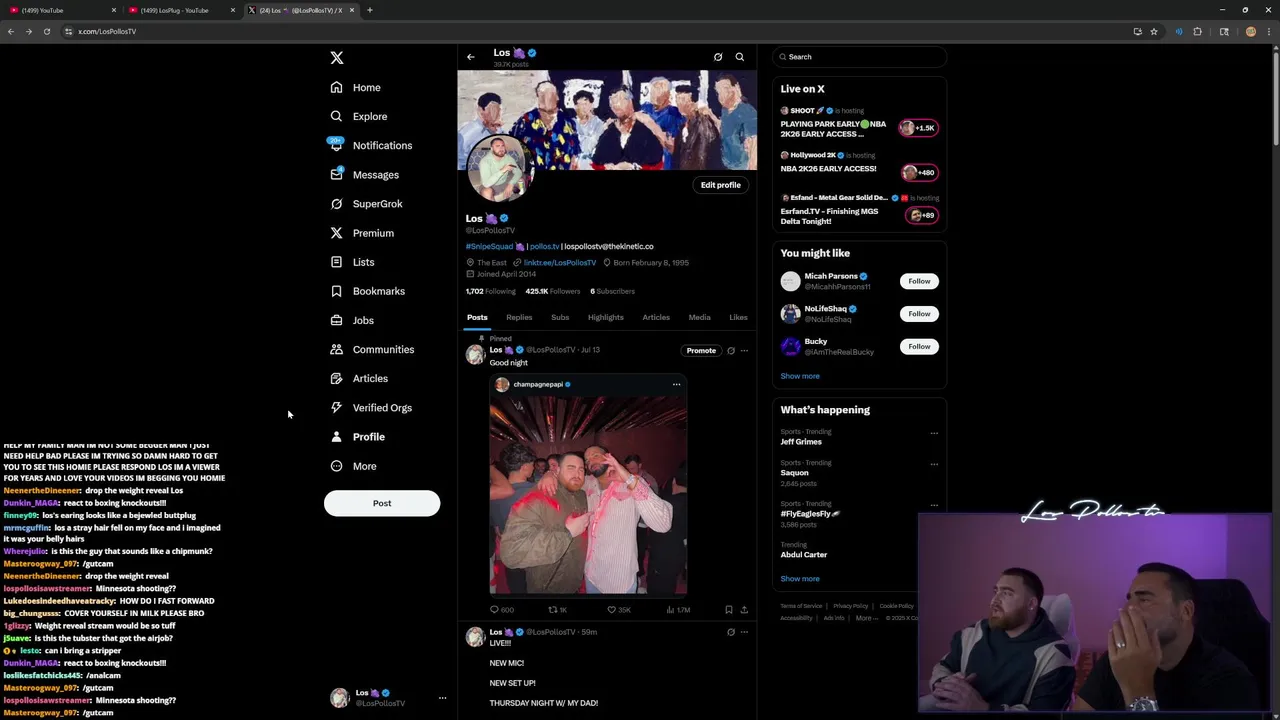Click Promote on pinned post
The width and height of the screenshot is (1280, 720).
tap(701, 351)
